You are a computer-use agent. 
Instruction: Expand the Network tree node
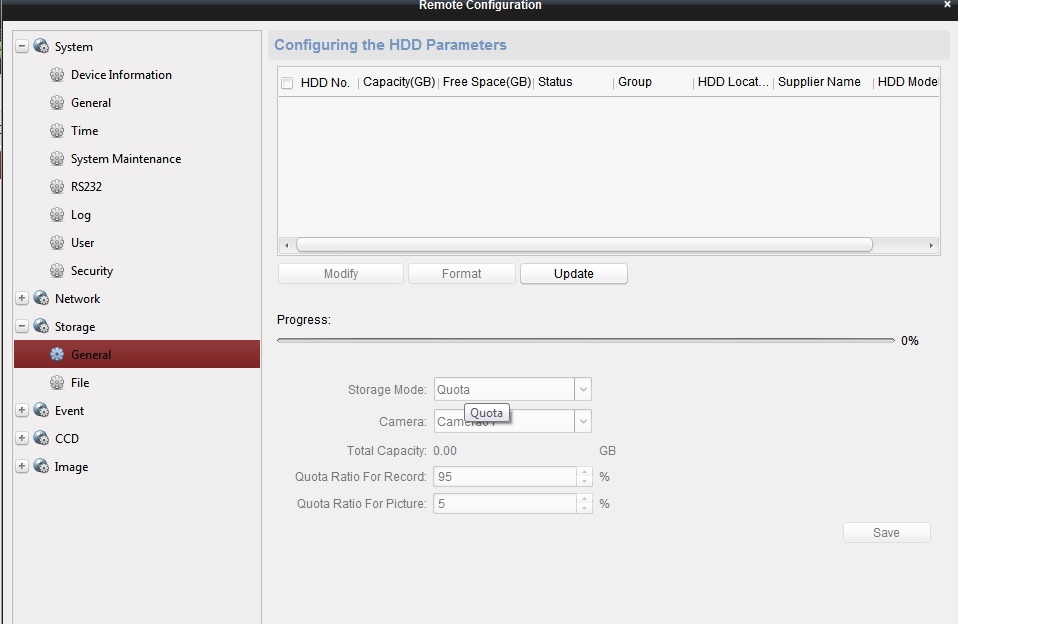22,299
